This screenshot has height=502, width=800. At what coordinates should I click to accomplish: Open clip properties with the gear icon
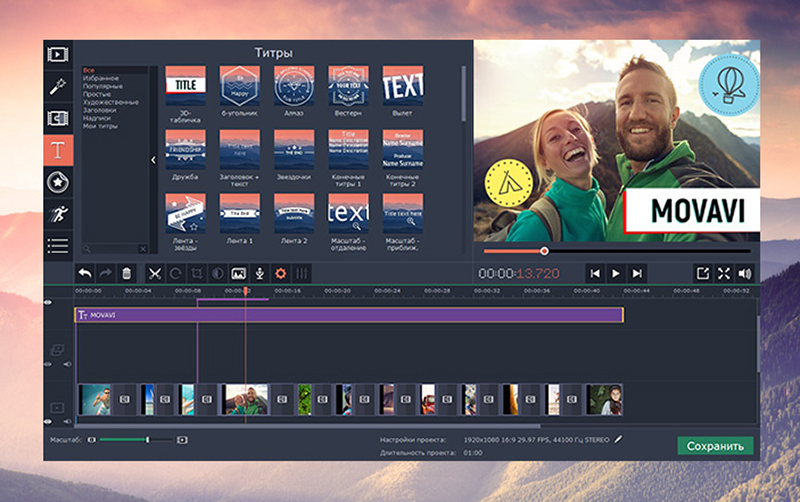(280, 273)
